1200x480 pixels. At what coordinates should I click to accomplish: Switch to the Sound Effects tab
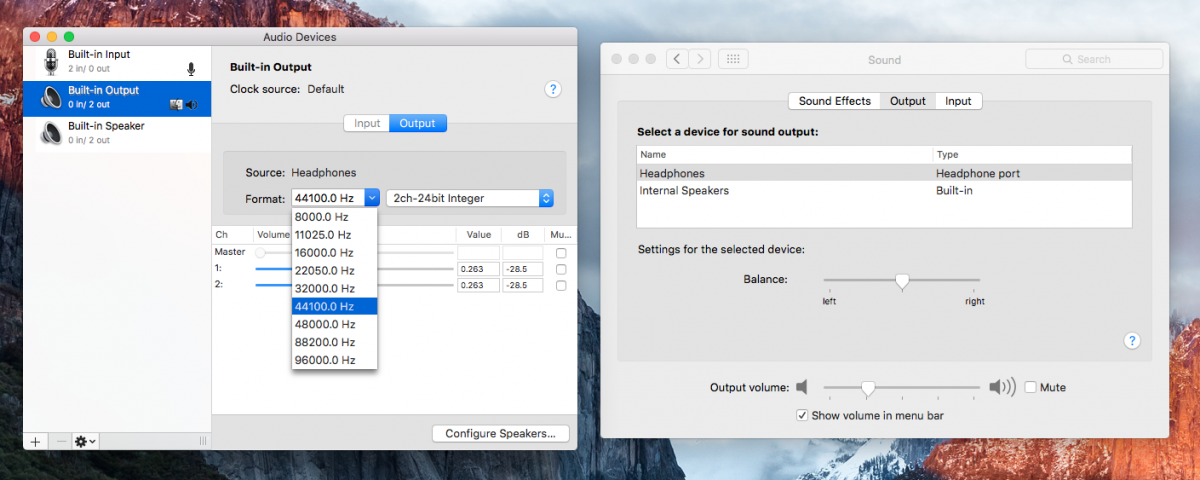coord(834,101)
